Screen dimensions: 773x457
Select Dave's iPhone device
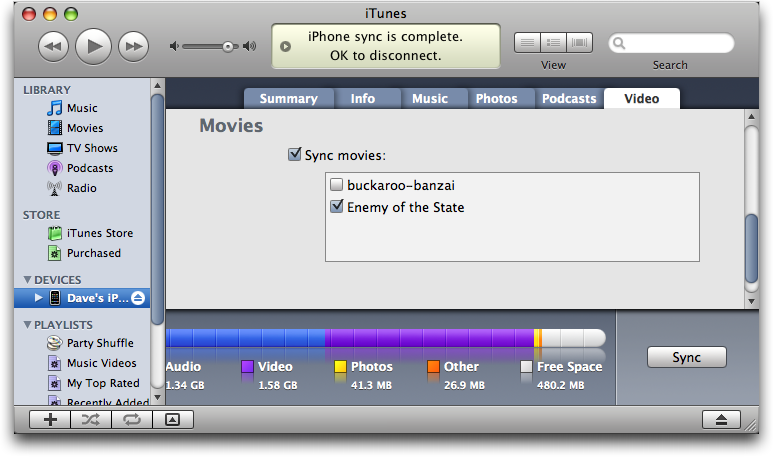pos(82,298)
